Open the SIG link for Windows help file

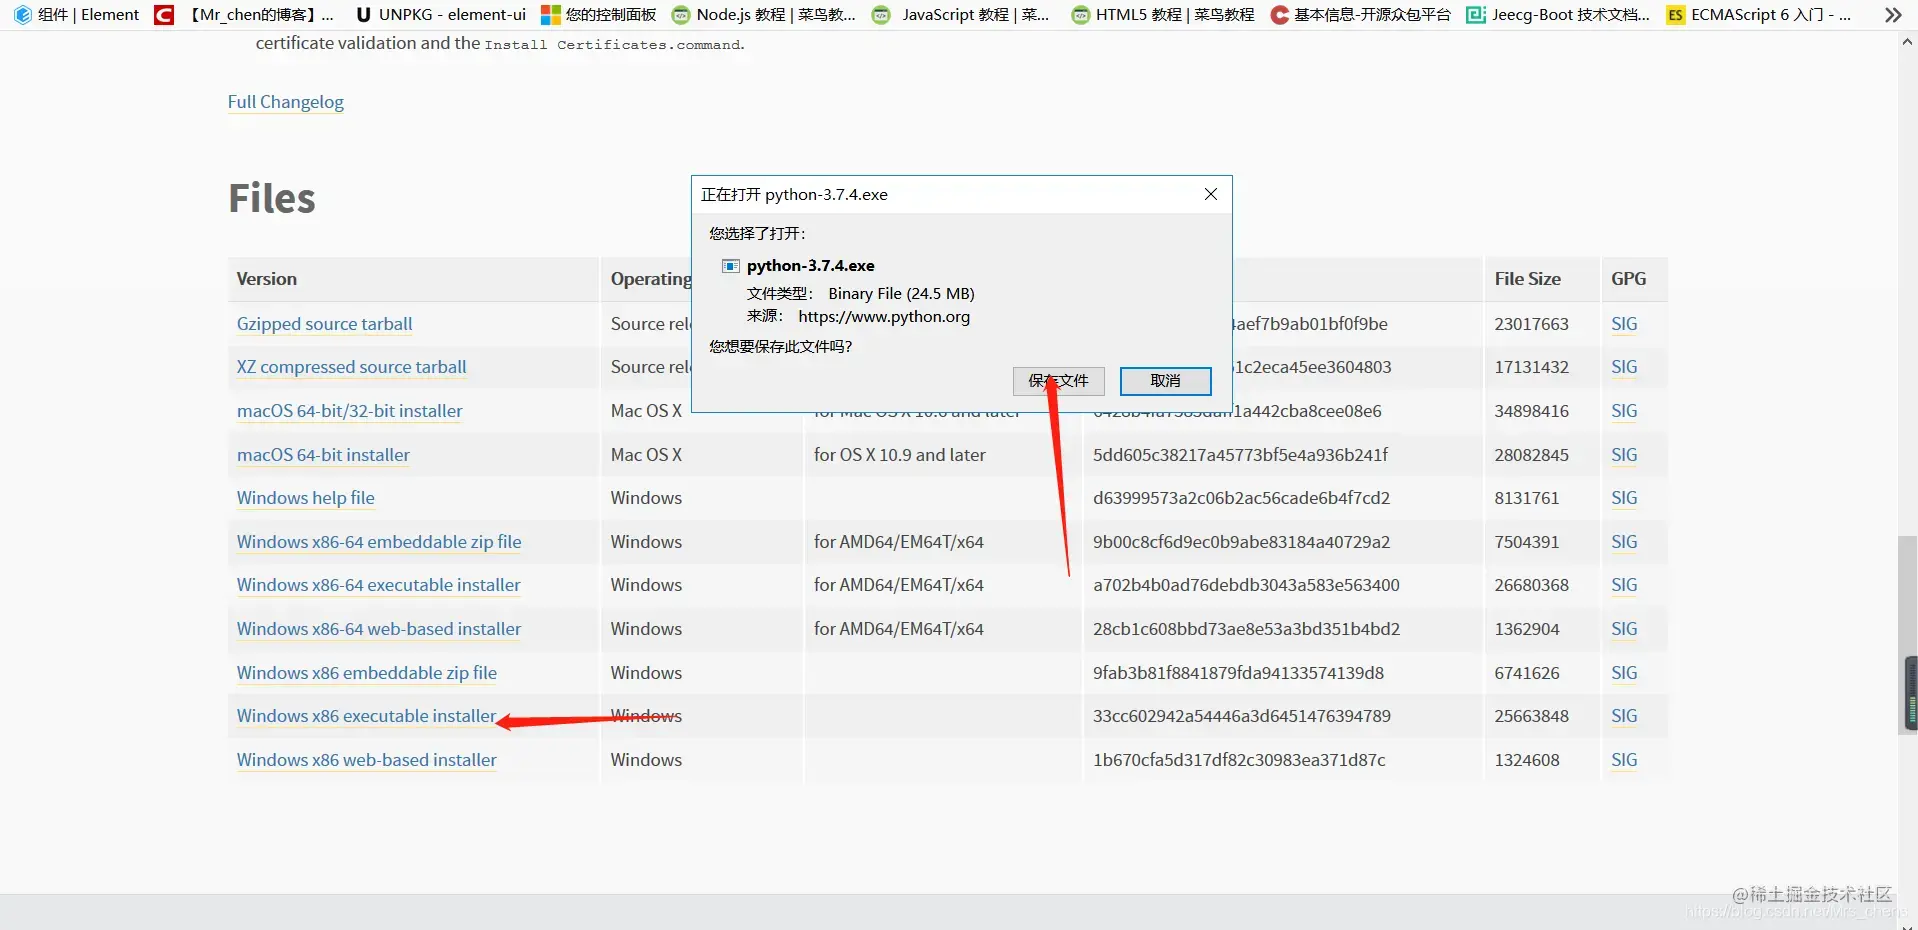click(1624, 498)
